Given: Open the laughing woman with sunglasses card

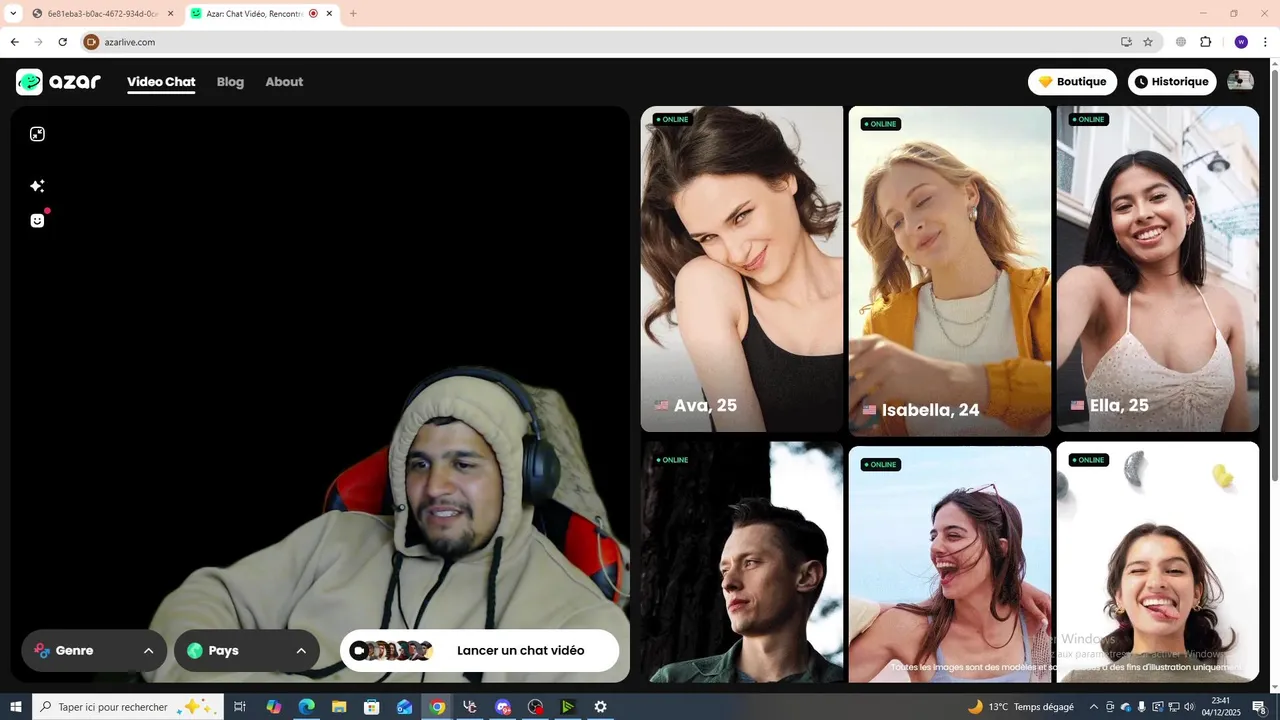Looking at the screenshot, I should click(950, 565).
